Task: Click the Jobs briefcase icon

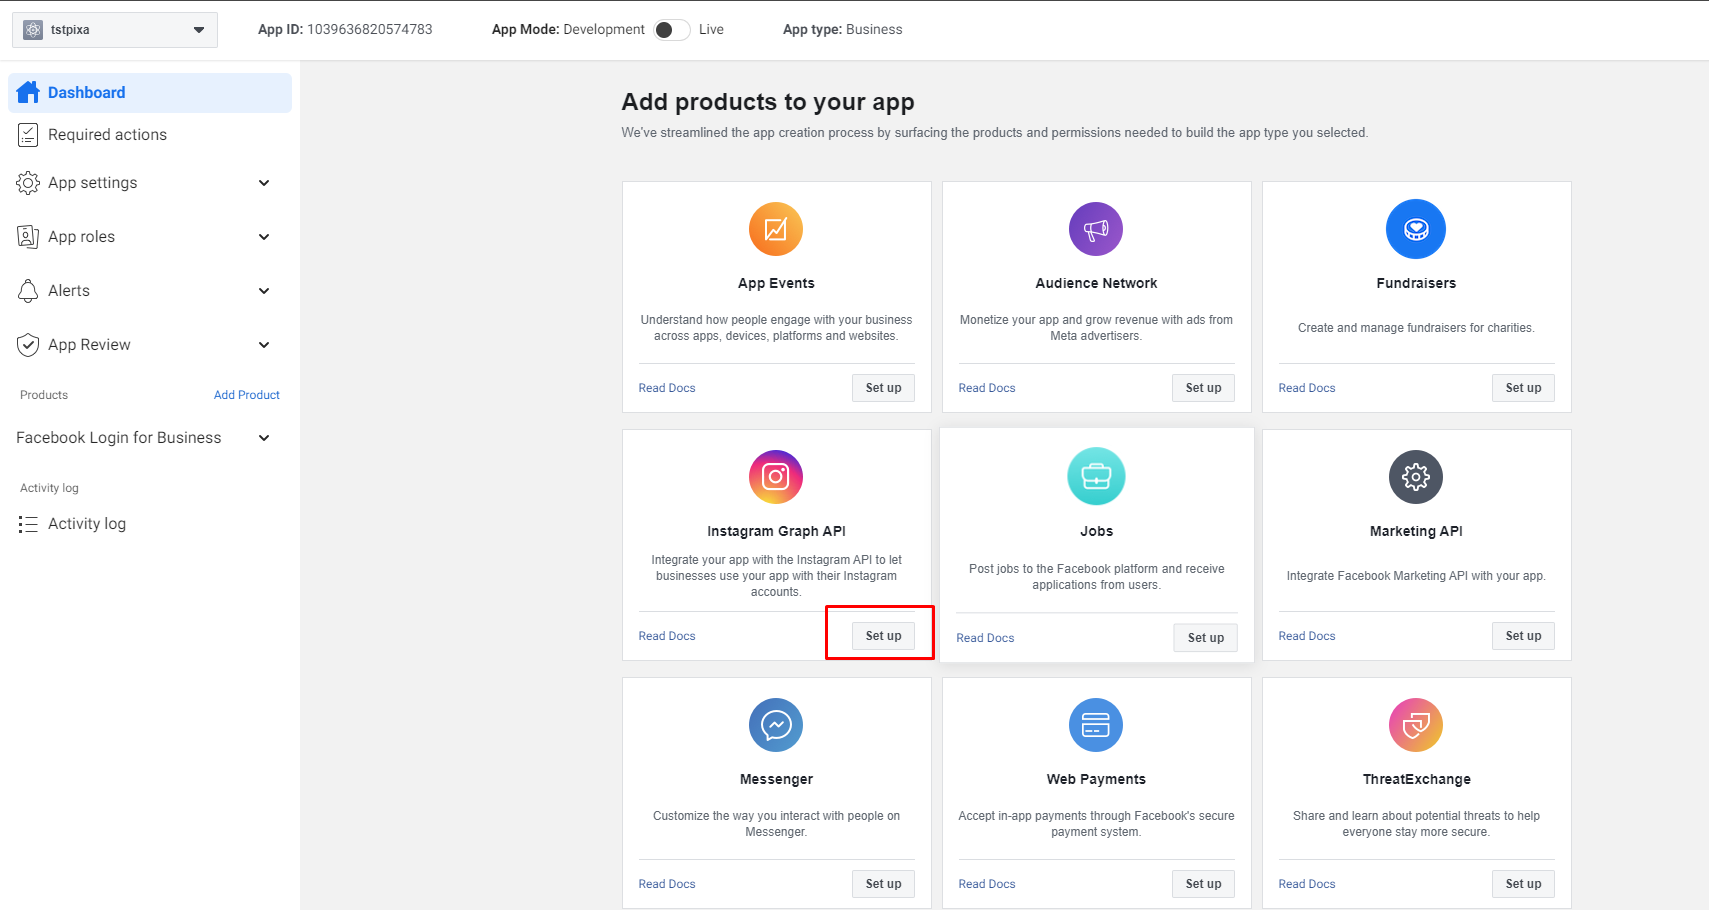Action: pyautogui.click(x=1096, y=476)
